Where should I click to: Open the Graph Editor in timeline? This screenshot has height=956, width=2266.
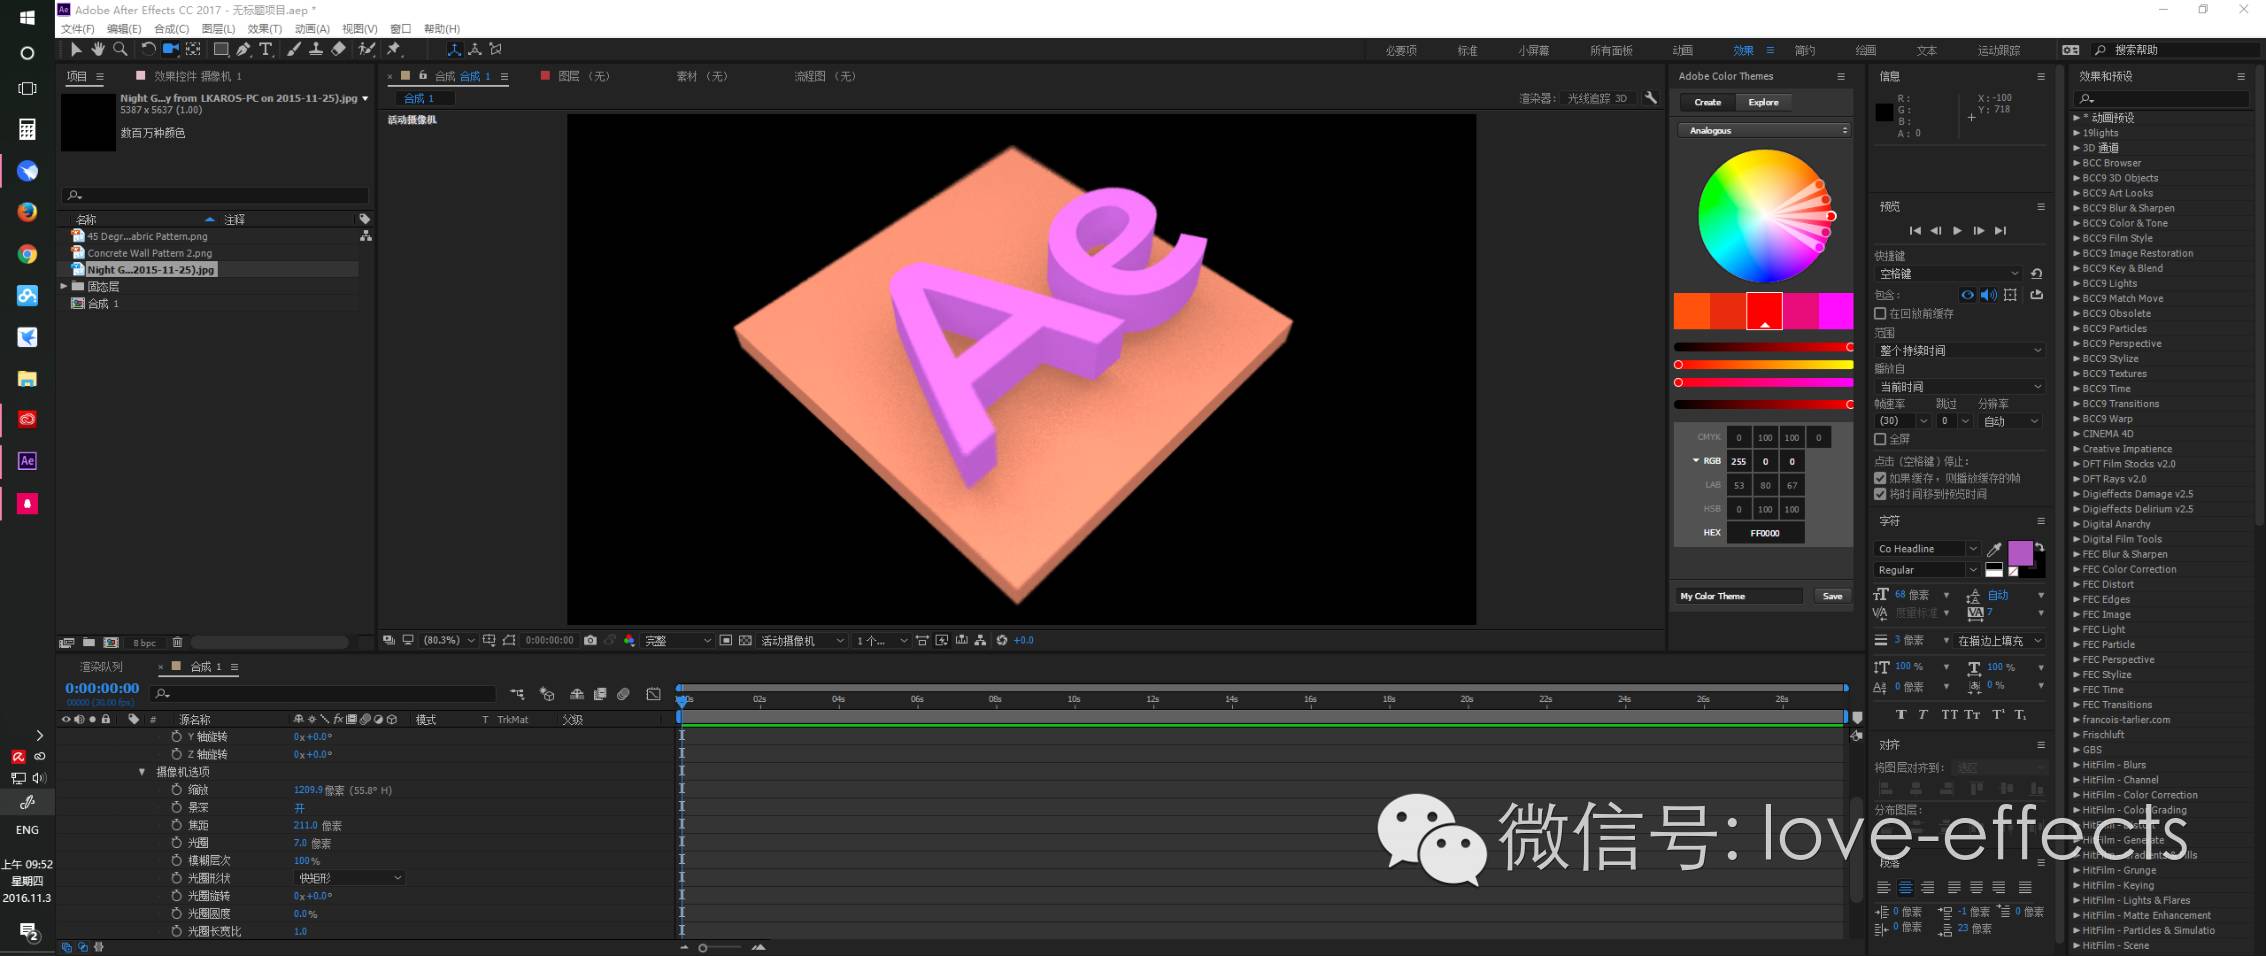(x=653, y=694)
